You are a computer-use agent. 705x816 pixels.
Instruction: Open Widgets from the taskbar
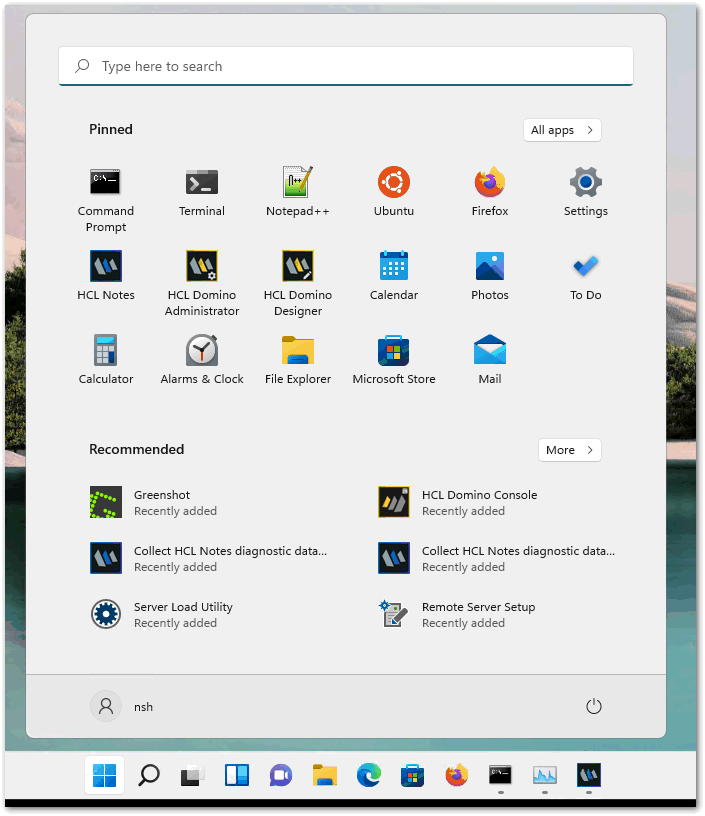[237, 775]
